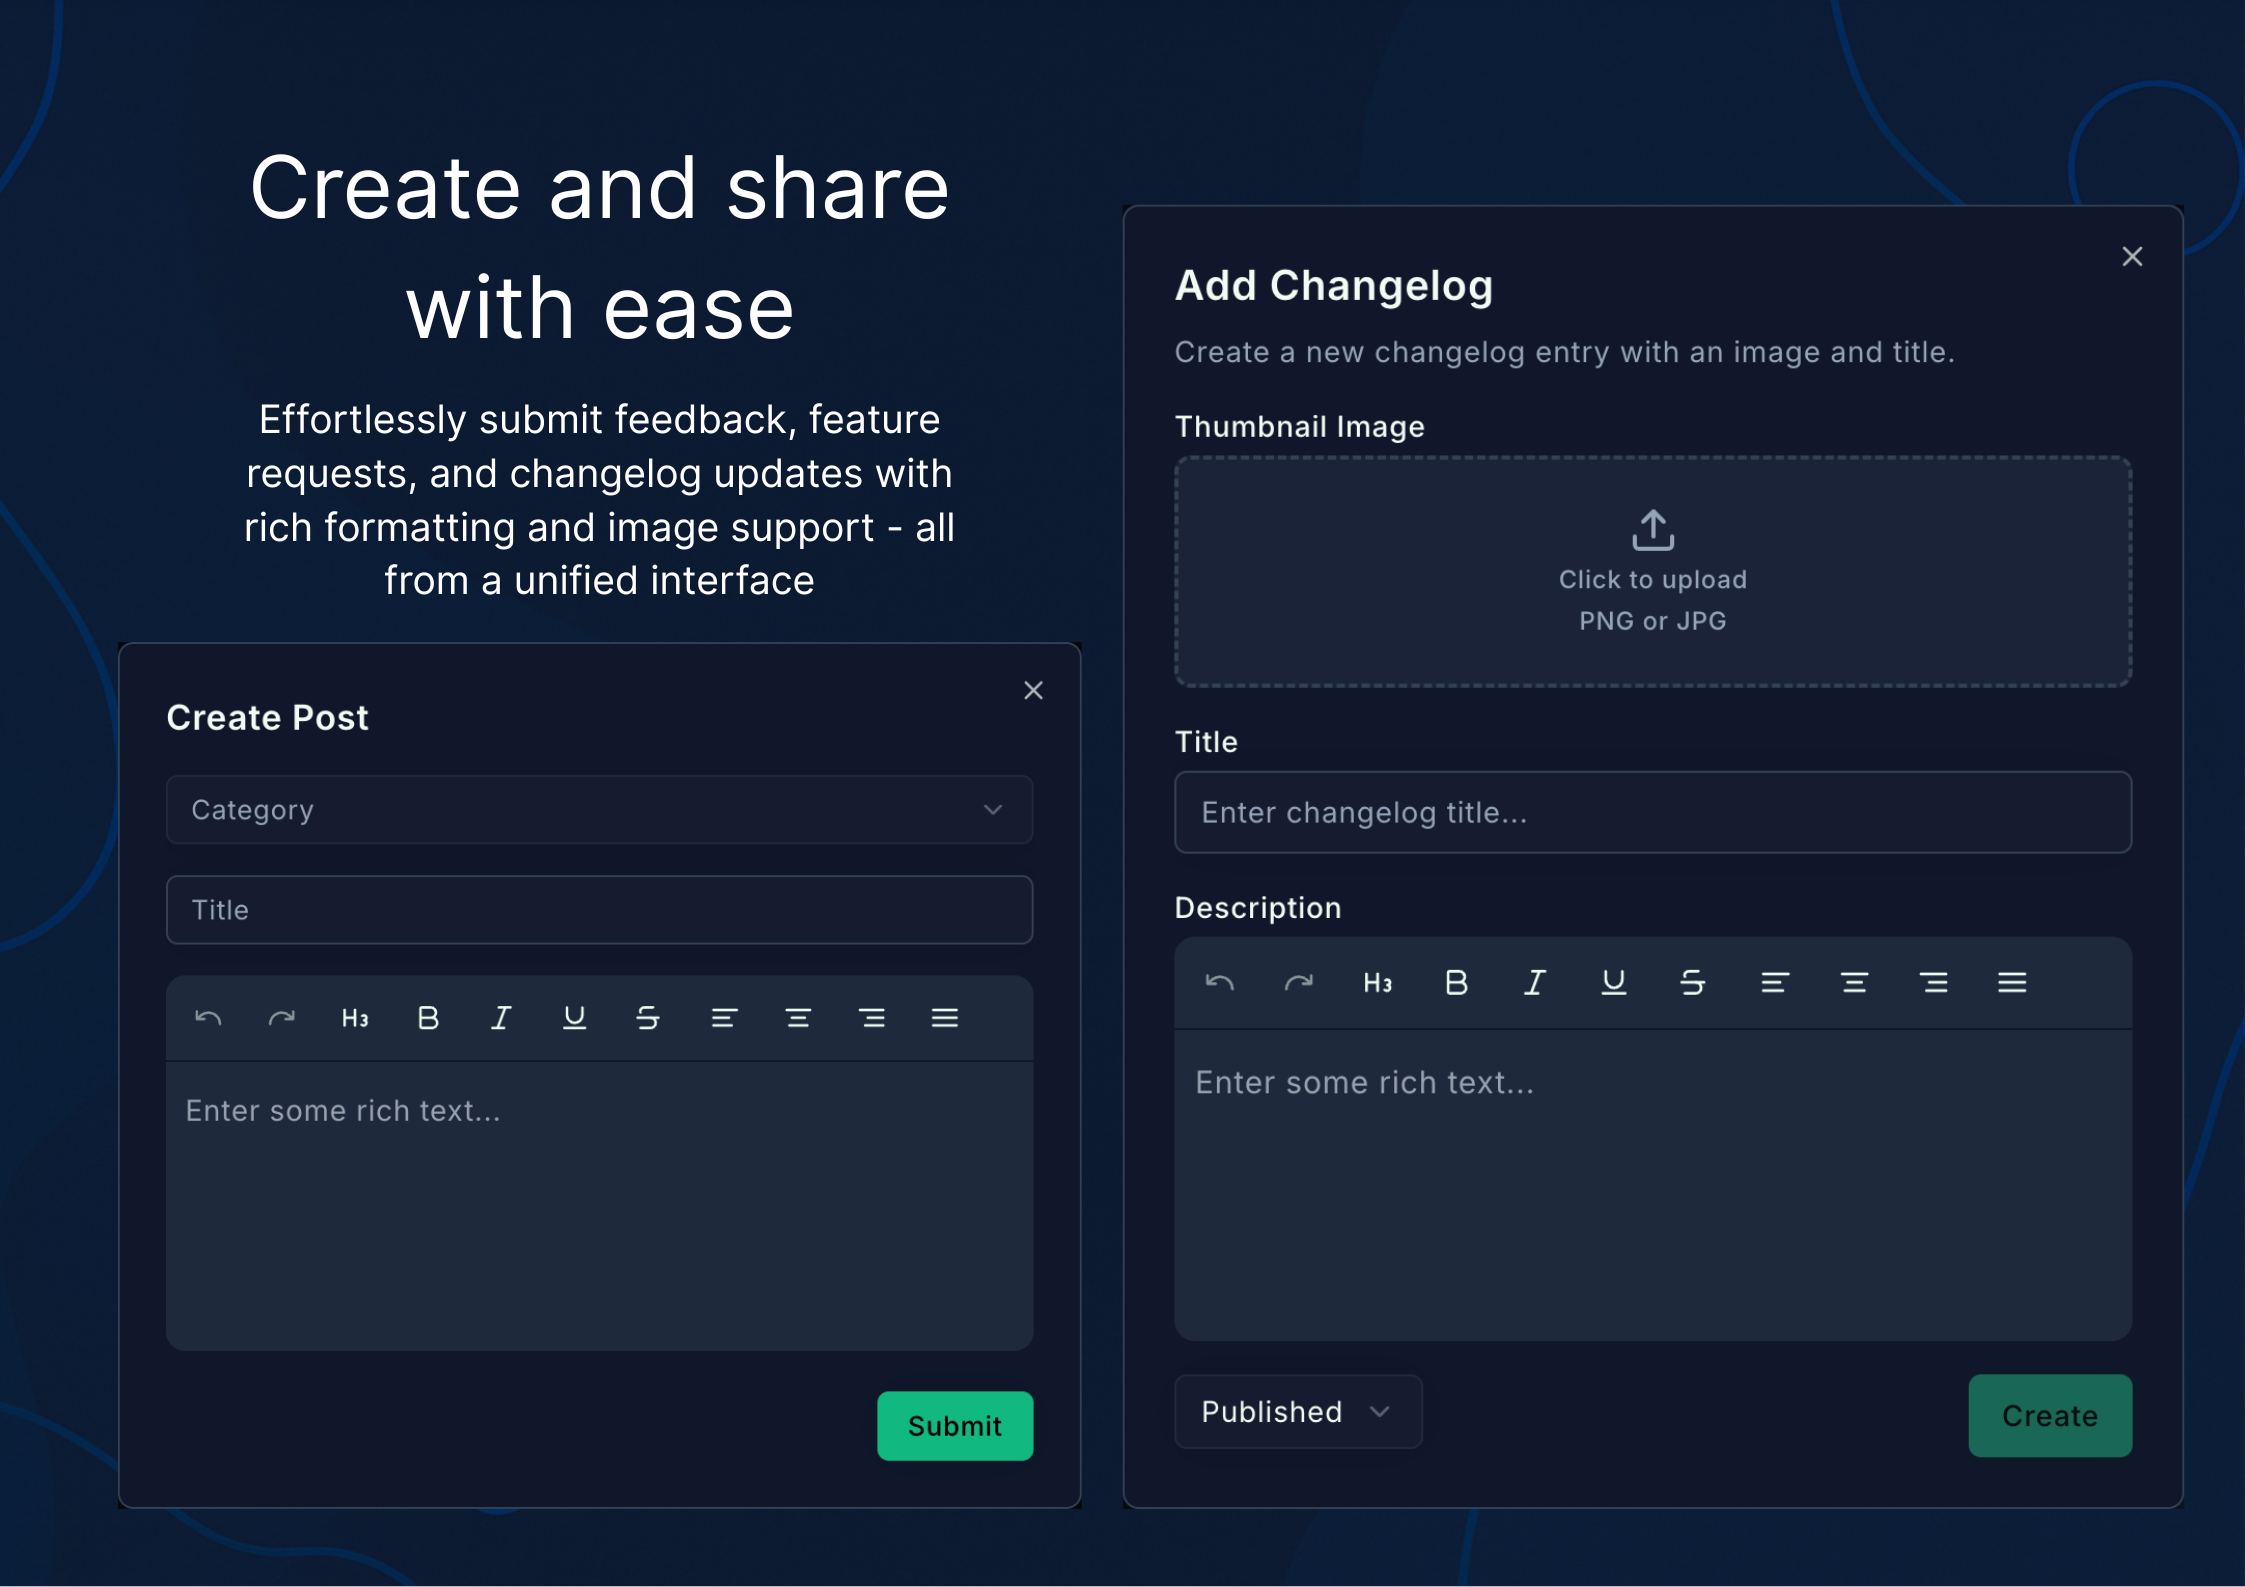Click upload icon in Thumbnail Image area
Image resolution: width=2245 pixels, height=1587 pixels.
(1653, 530)
